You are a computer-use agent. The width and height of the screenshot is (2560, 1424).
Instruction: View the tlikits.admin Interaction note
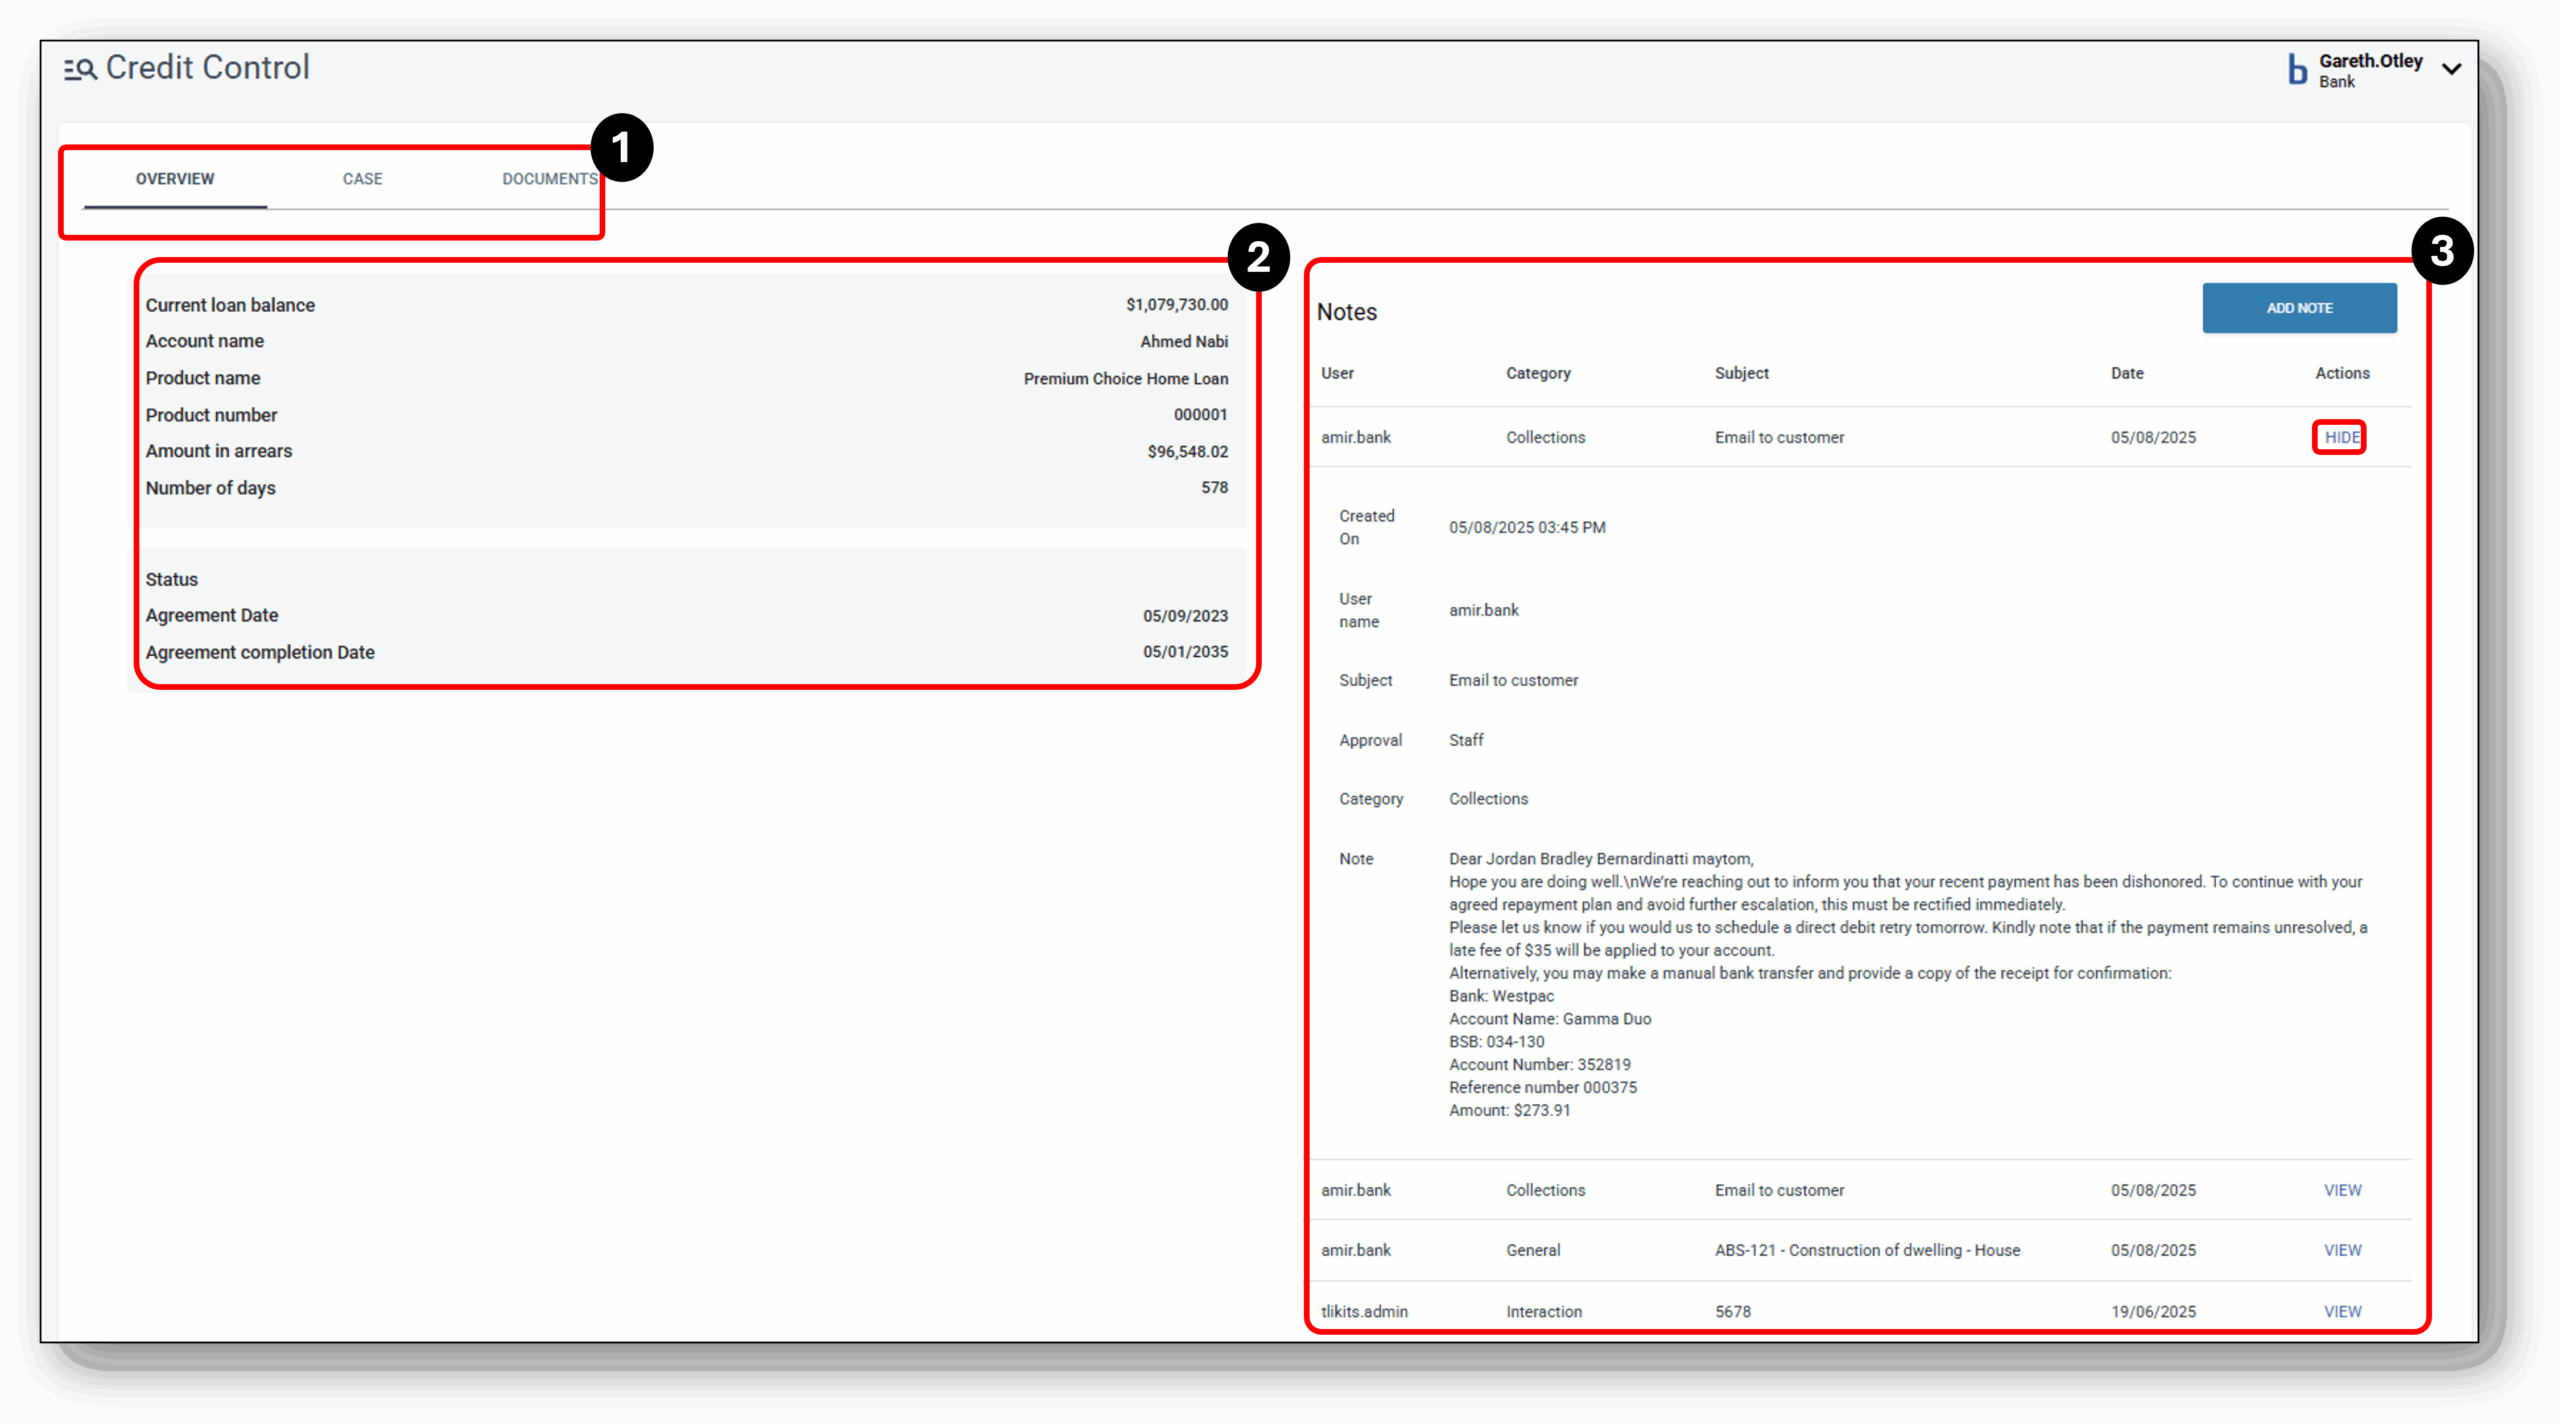(x=2342, y=1311)
